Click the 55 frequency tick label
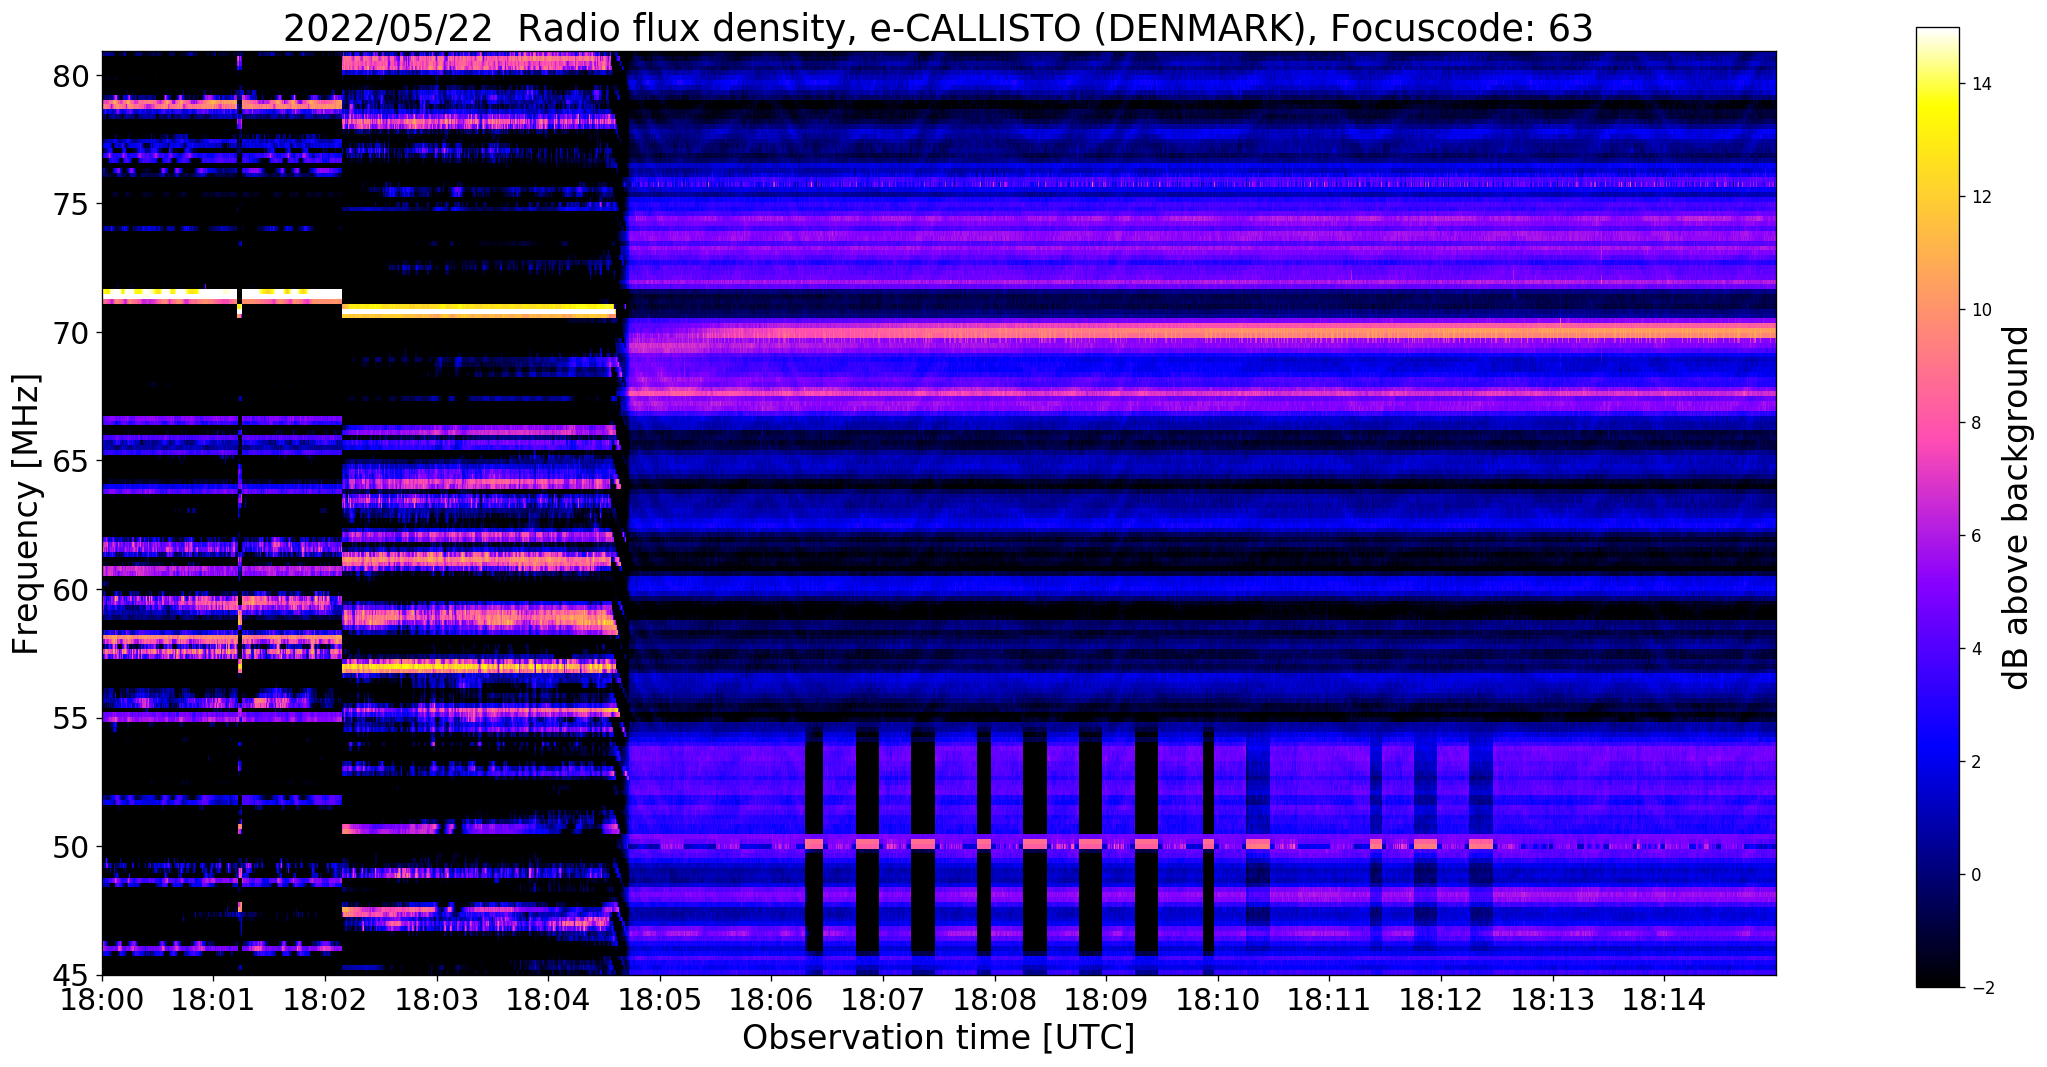2047x1067 pixels. coord(73,718)
